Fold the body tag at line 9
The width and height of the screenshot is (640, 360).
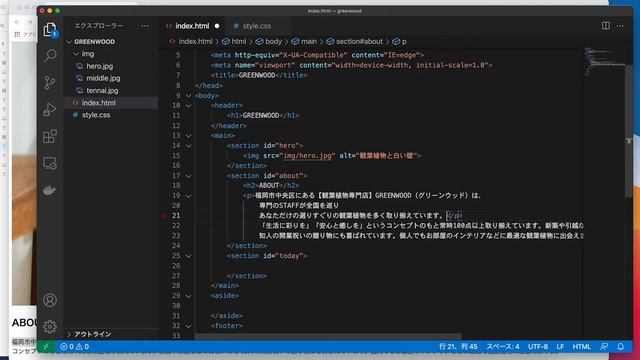pyautogui.click(x=189, y=96)
